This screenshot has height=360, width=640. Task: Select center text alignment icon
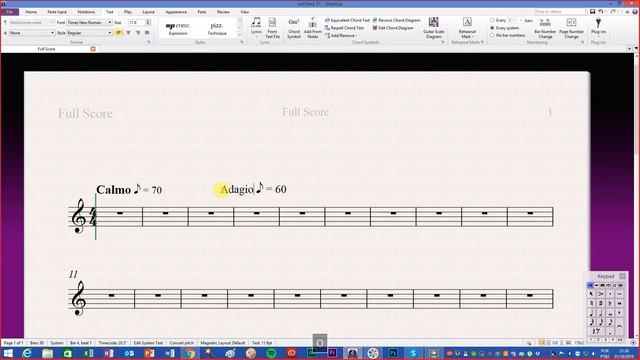pyautogui.click(x=128, y=33)
